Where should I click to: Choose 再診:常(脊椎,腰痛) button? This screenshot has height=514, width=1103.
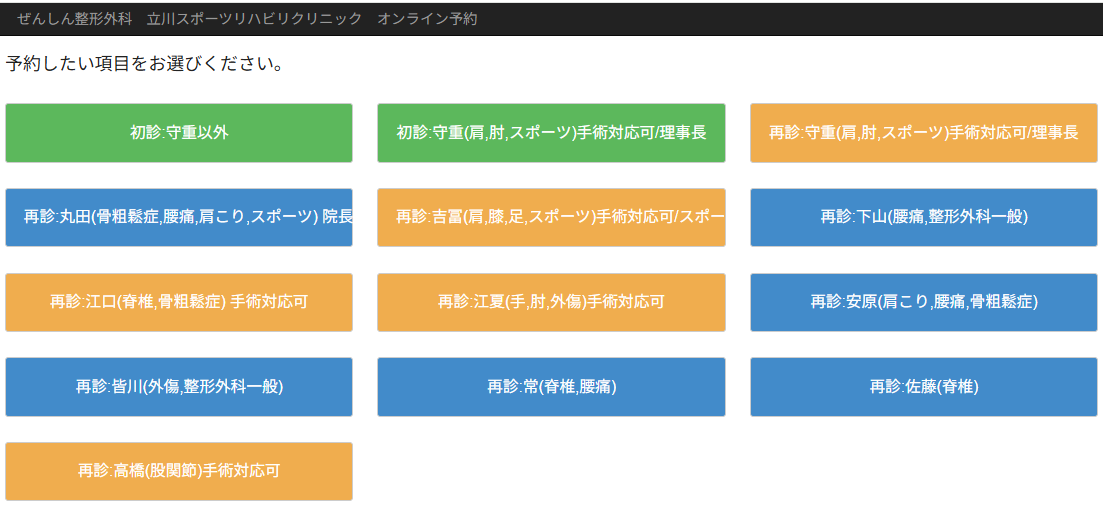[552, 387]
